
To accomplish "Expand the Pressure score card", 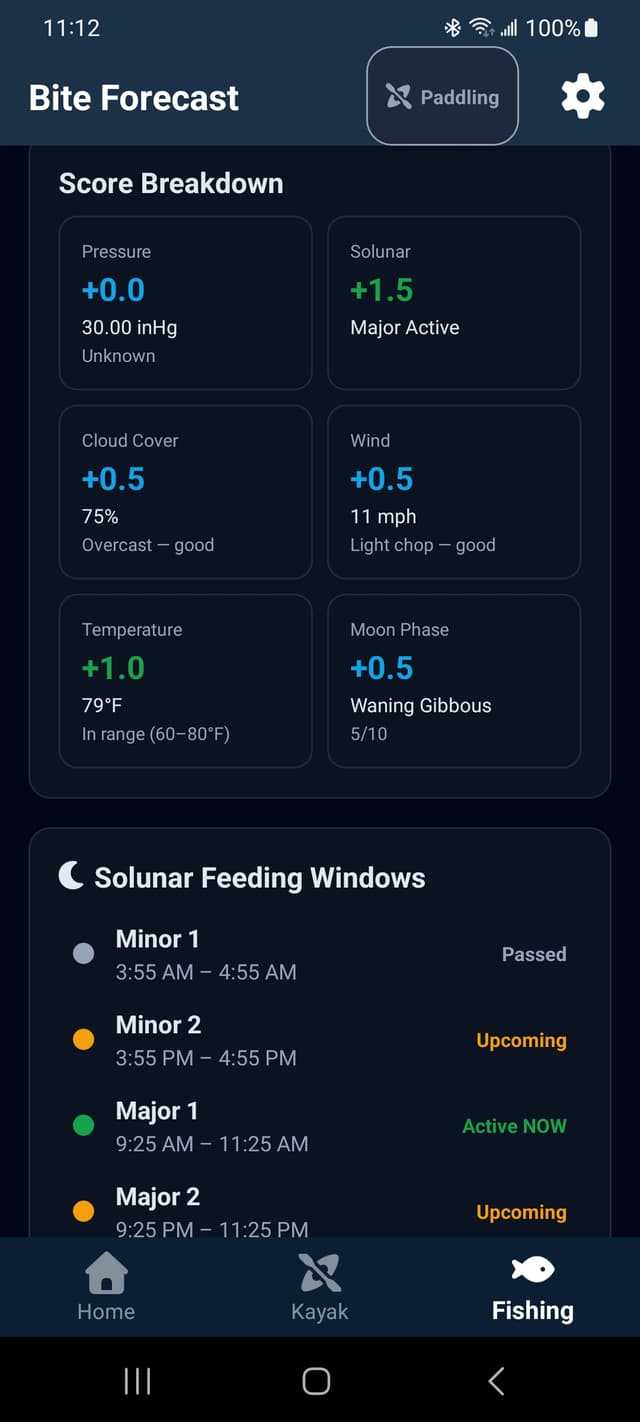I will 185,302.
